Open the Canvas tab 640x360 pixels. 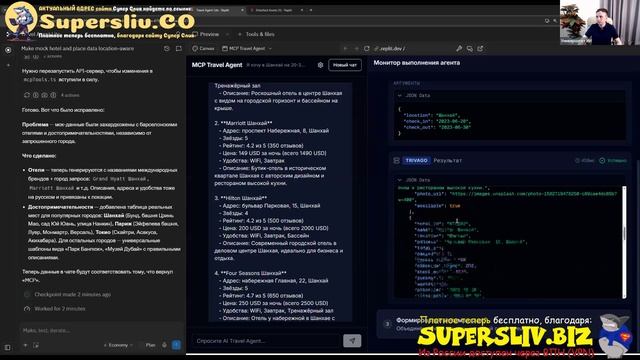(203, 49)
